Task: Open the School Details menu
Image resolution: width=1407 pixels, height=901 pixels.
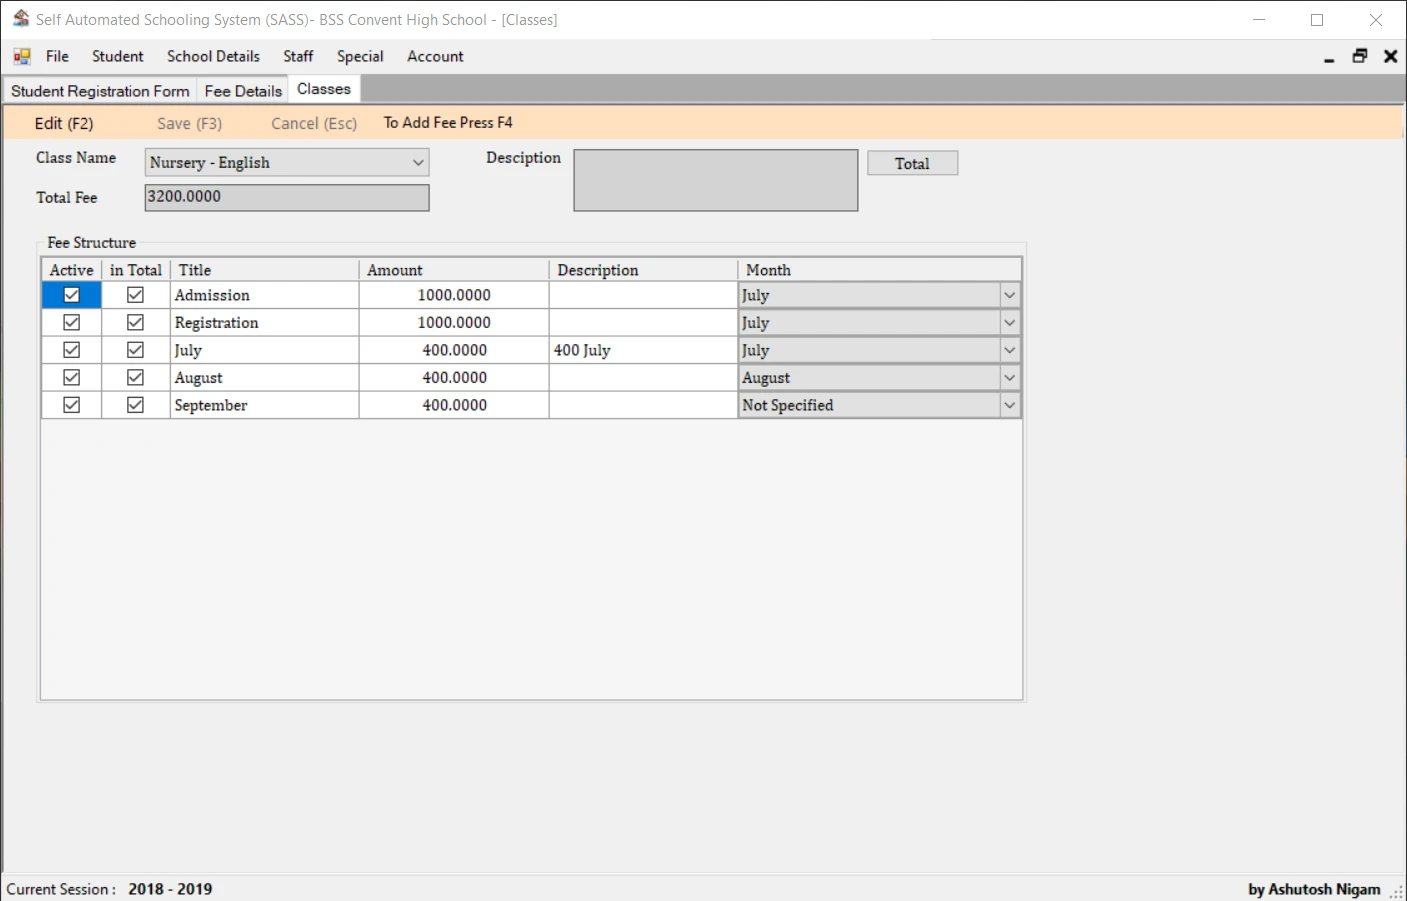Action: coord(213,56)
